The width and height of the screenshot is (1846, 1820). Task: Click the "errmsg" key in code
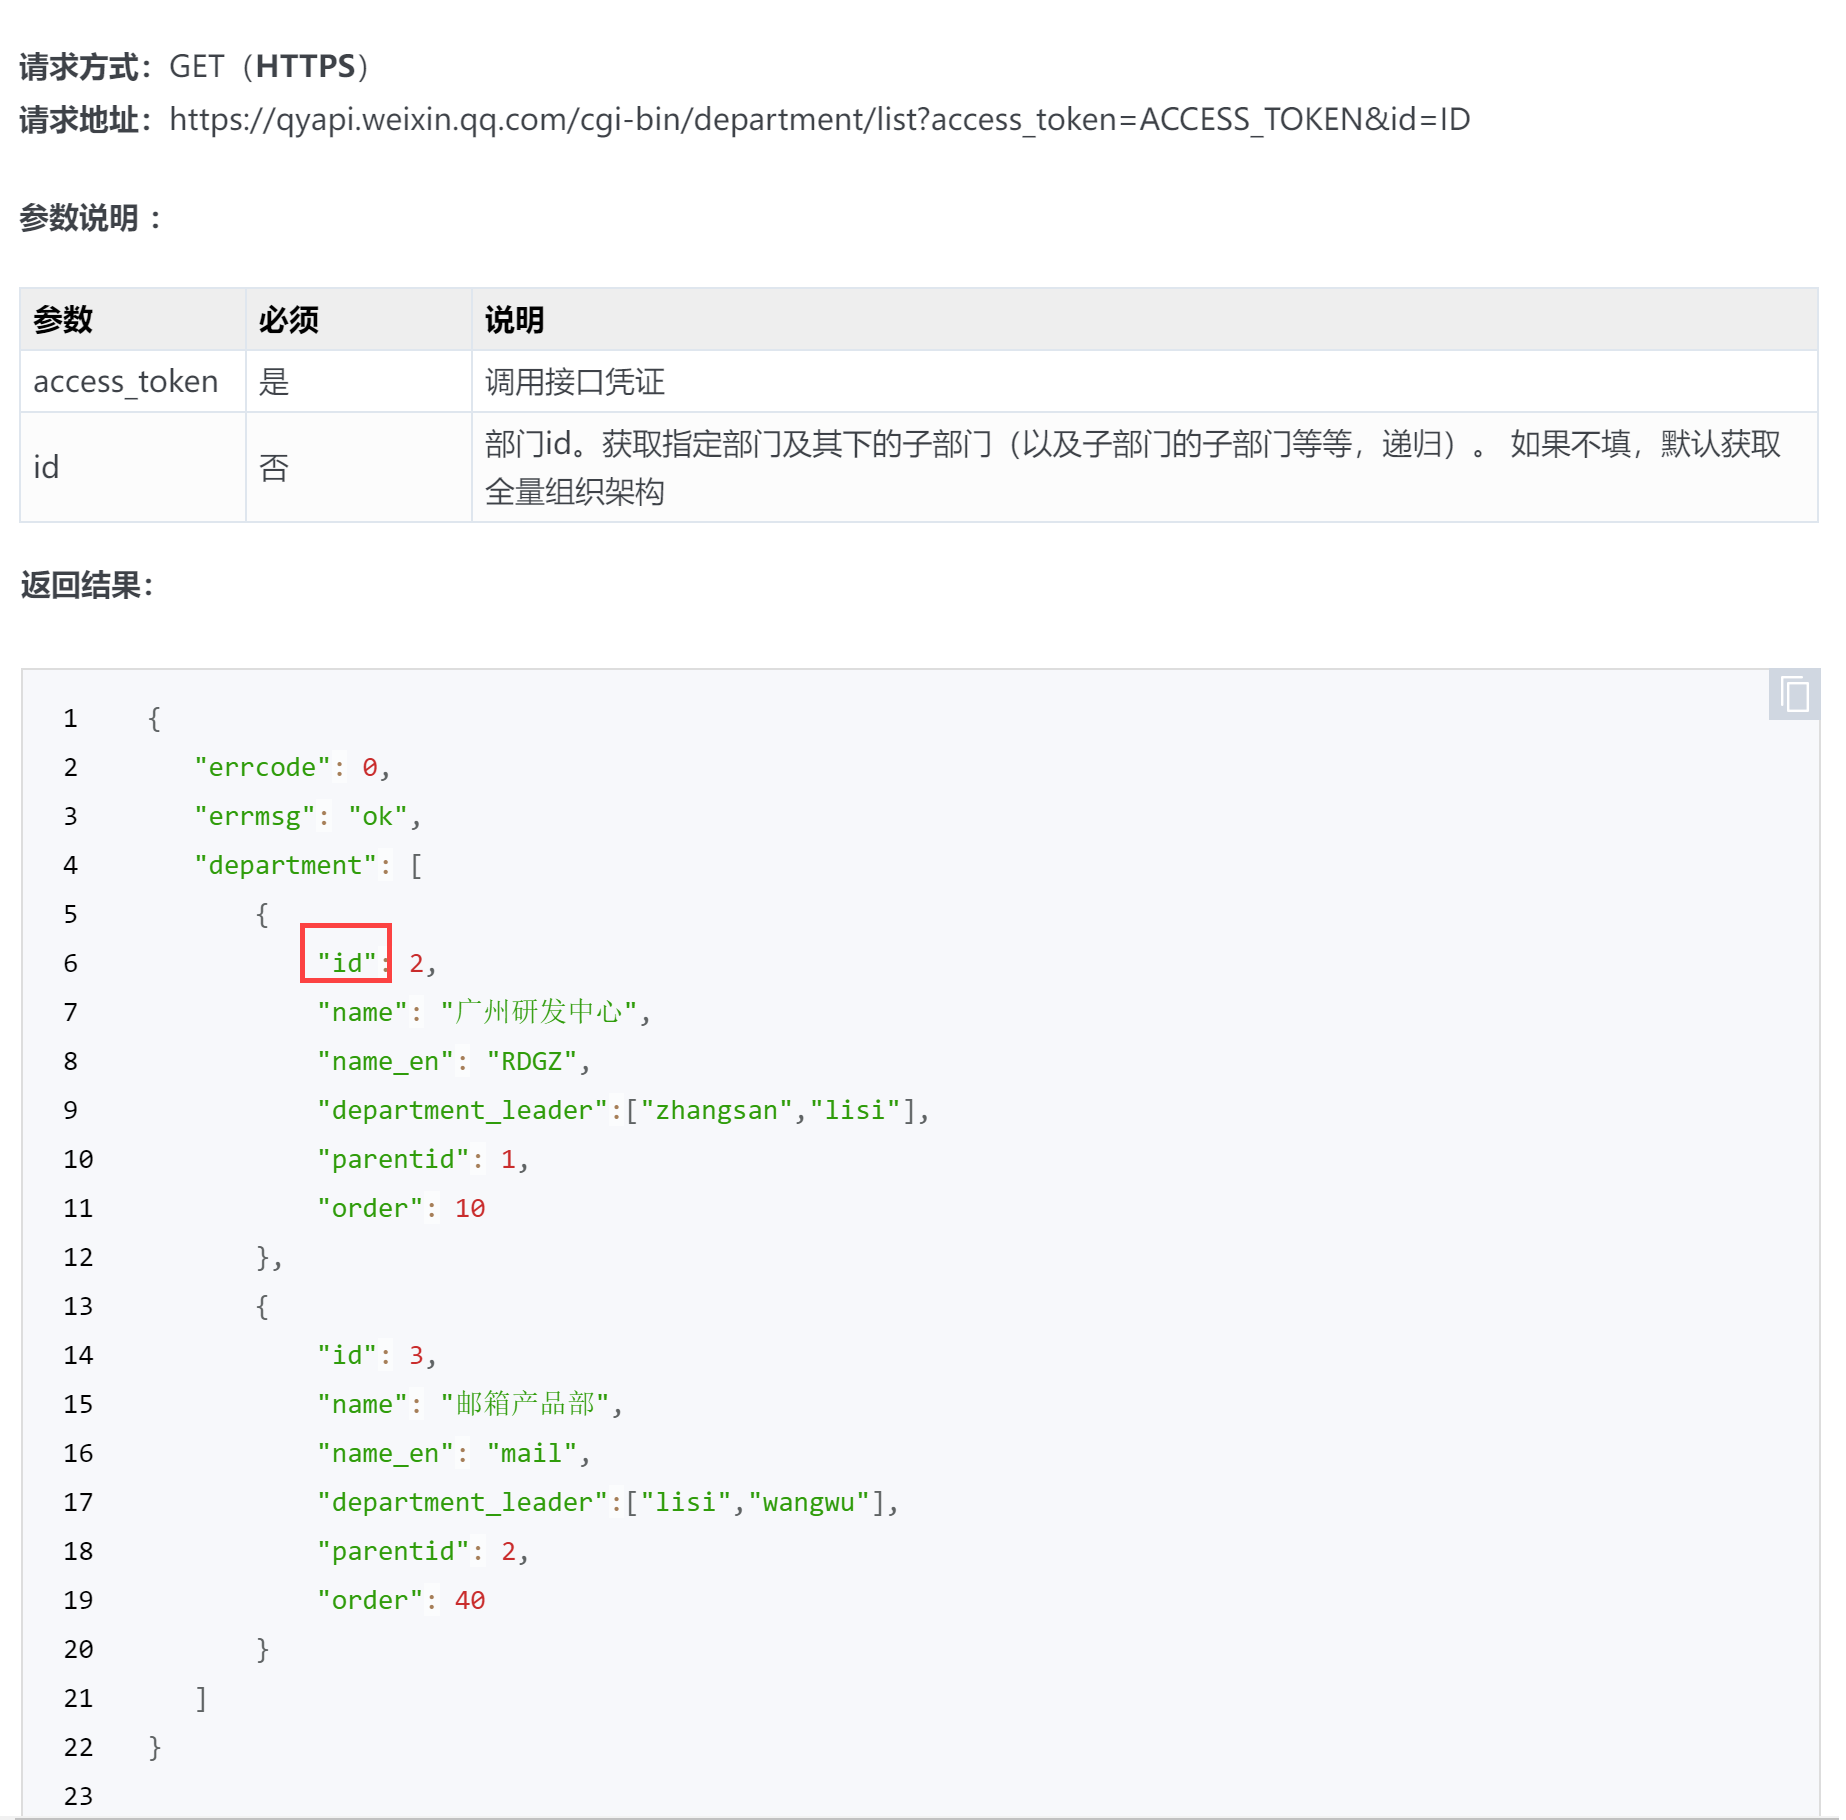(x=254, y=816)
